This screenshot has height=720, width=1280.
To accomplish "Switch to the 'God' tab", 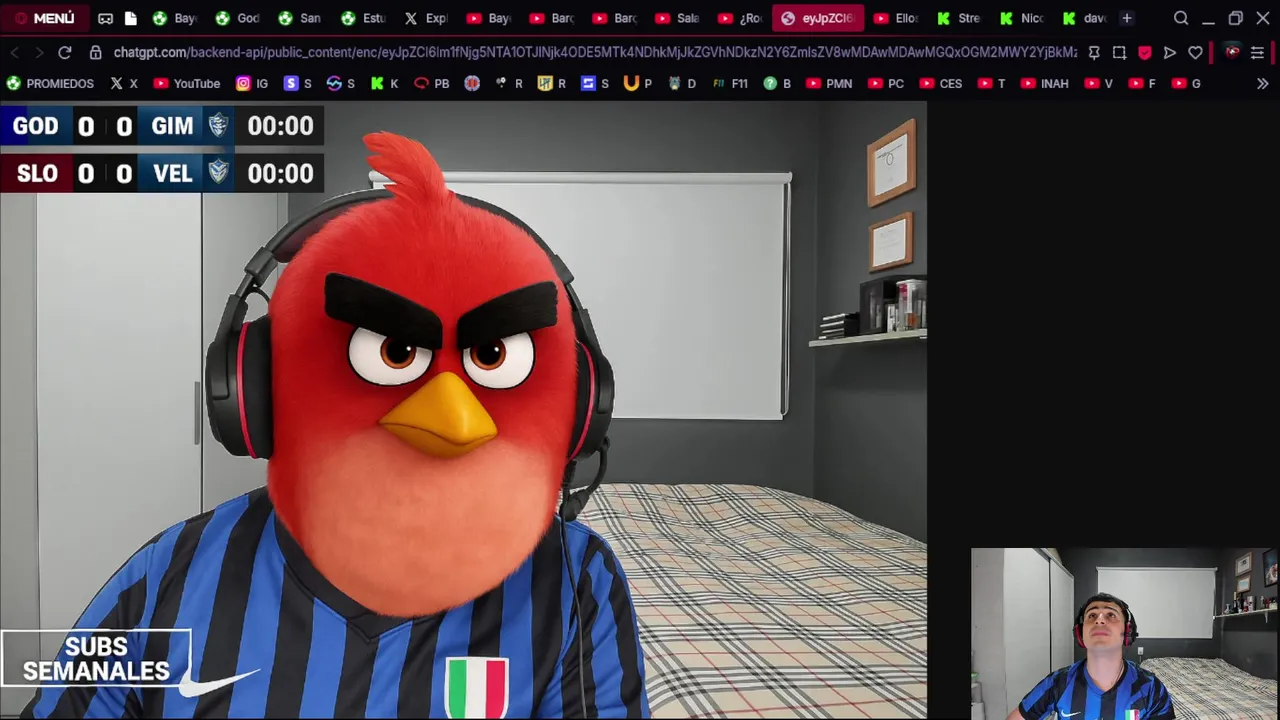I will (x=238, y=18).
